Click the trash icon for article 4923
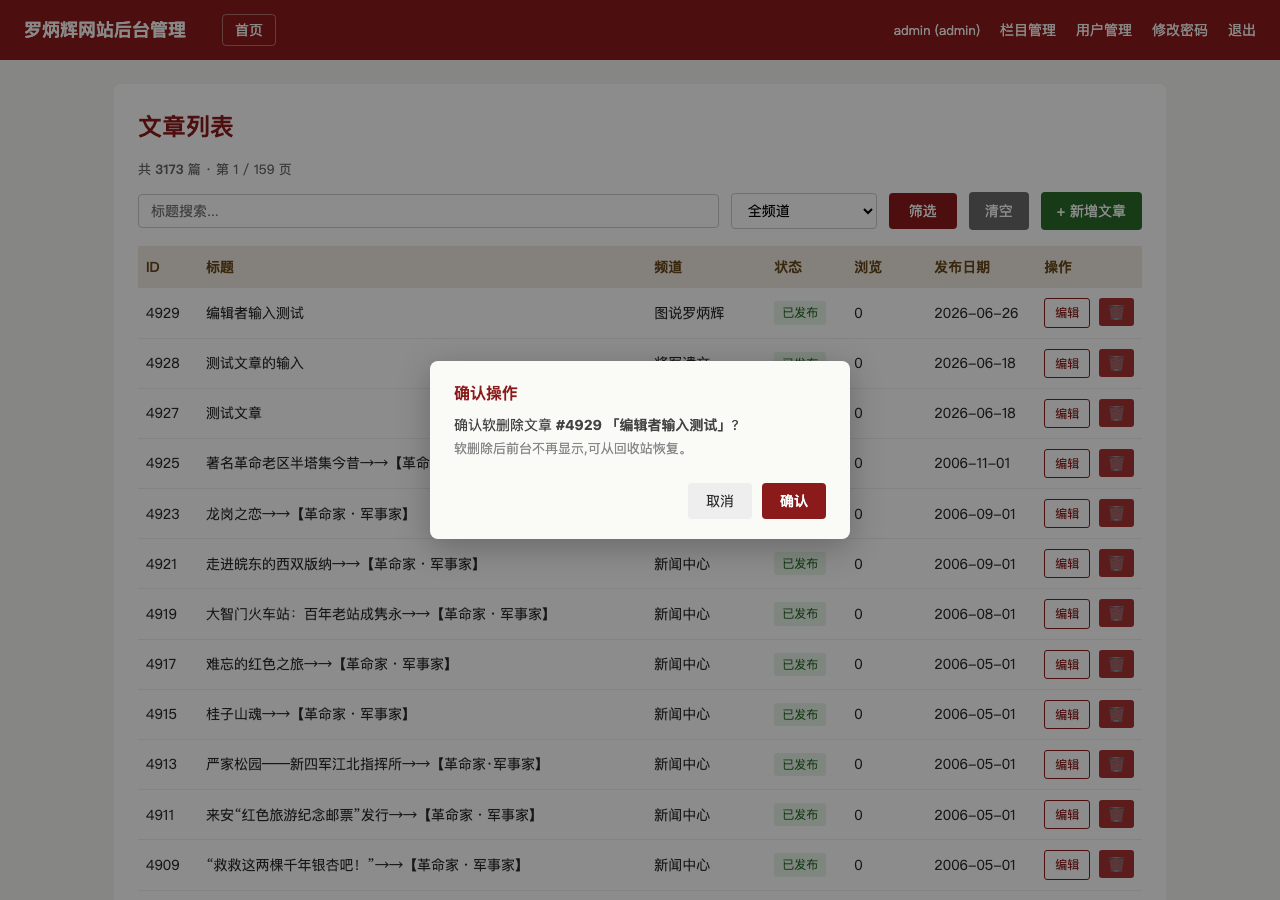This screenshot has height=900, width=1280. click(x=1116, y=513)
